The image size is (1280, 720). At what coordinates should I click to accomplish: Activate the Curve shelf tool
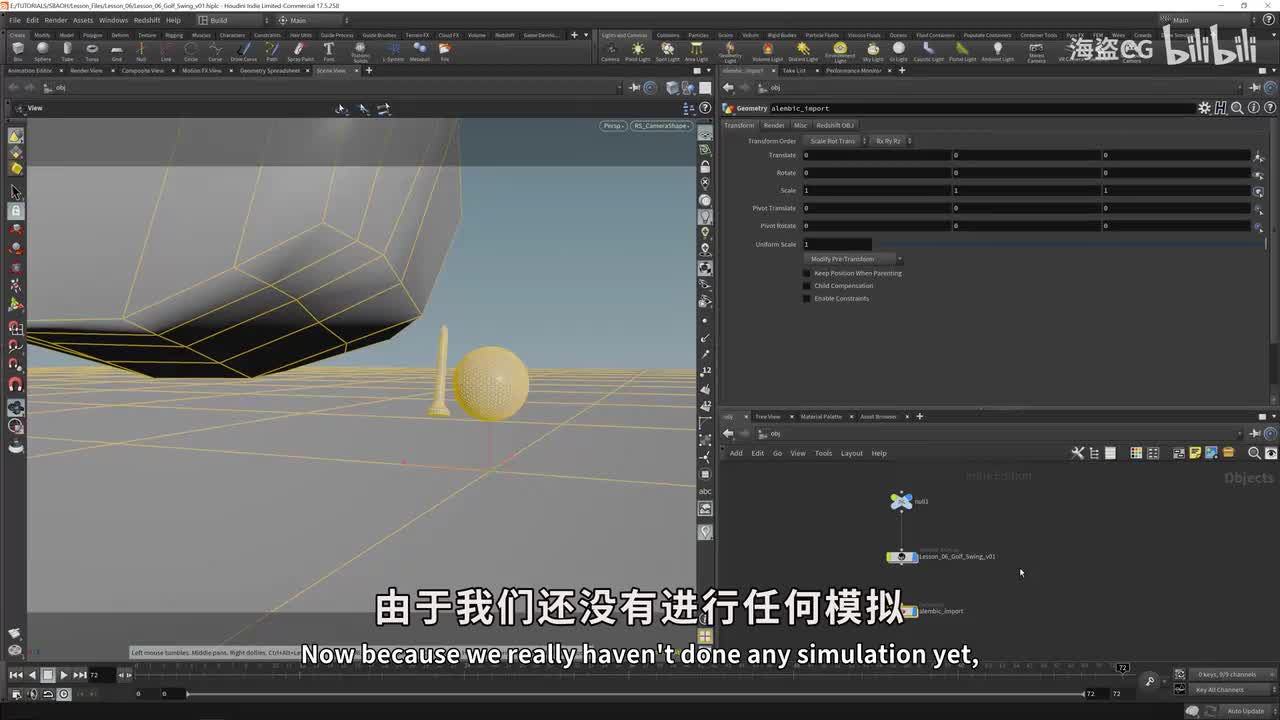215,51
